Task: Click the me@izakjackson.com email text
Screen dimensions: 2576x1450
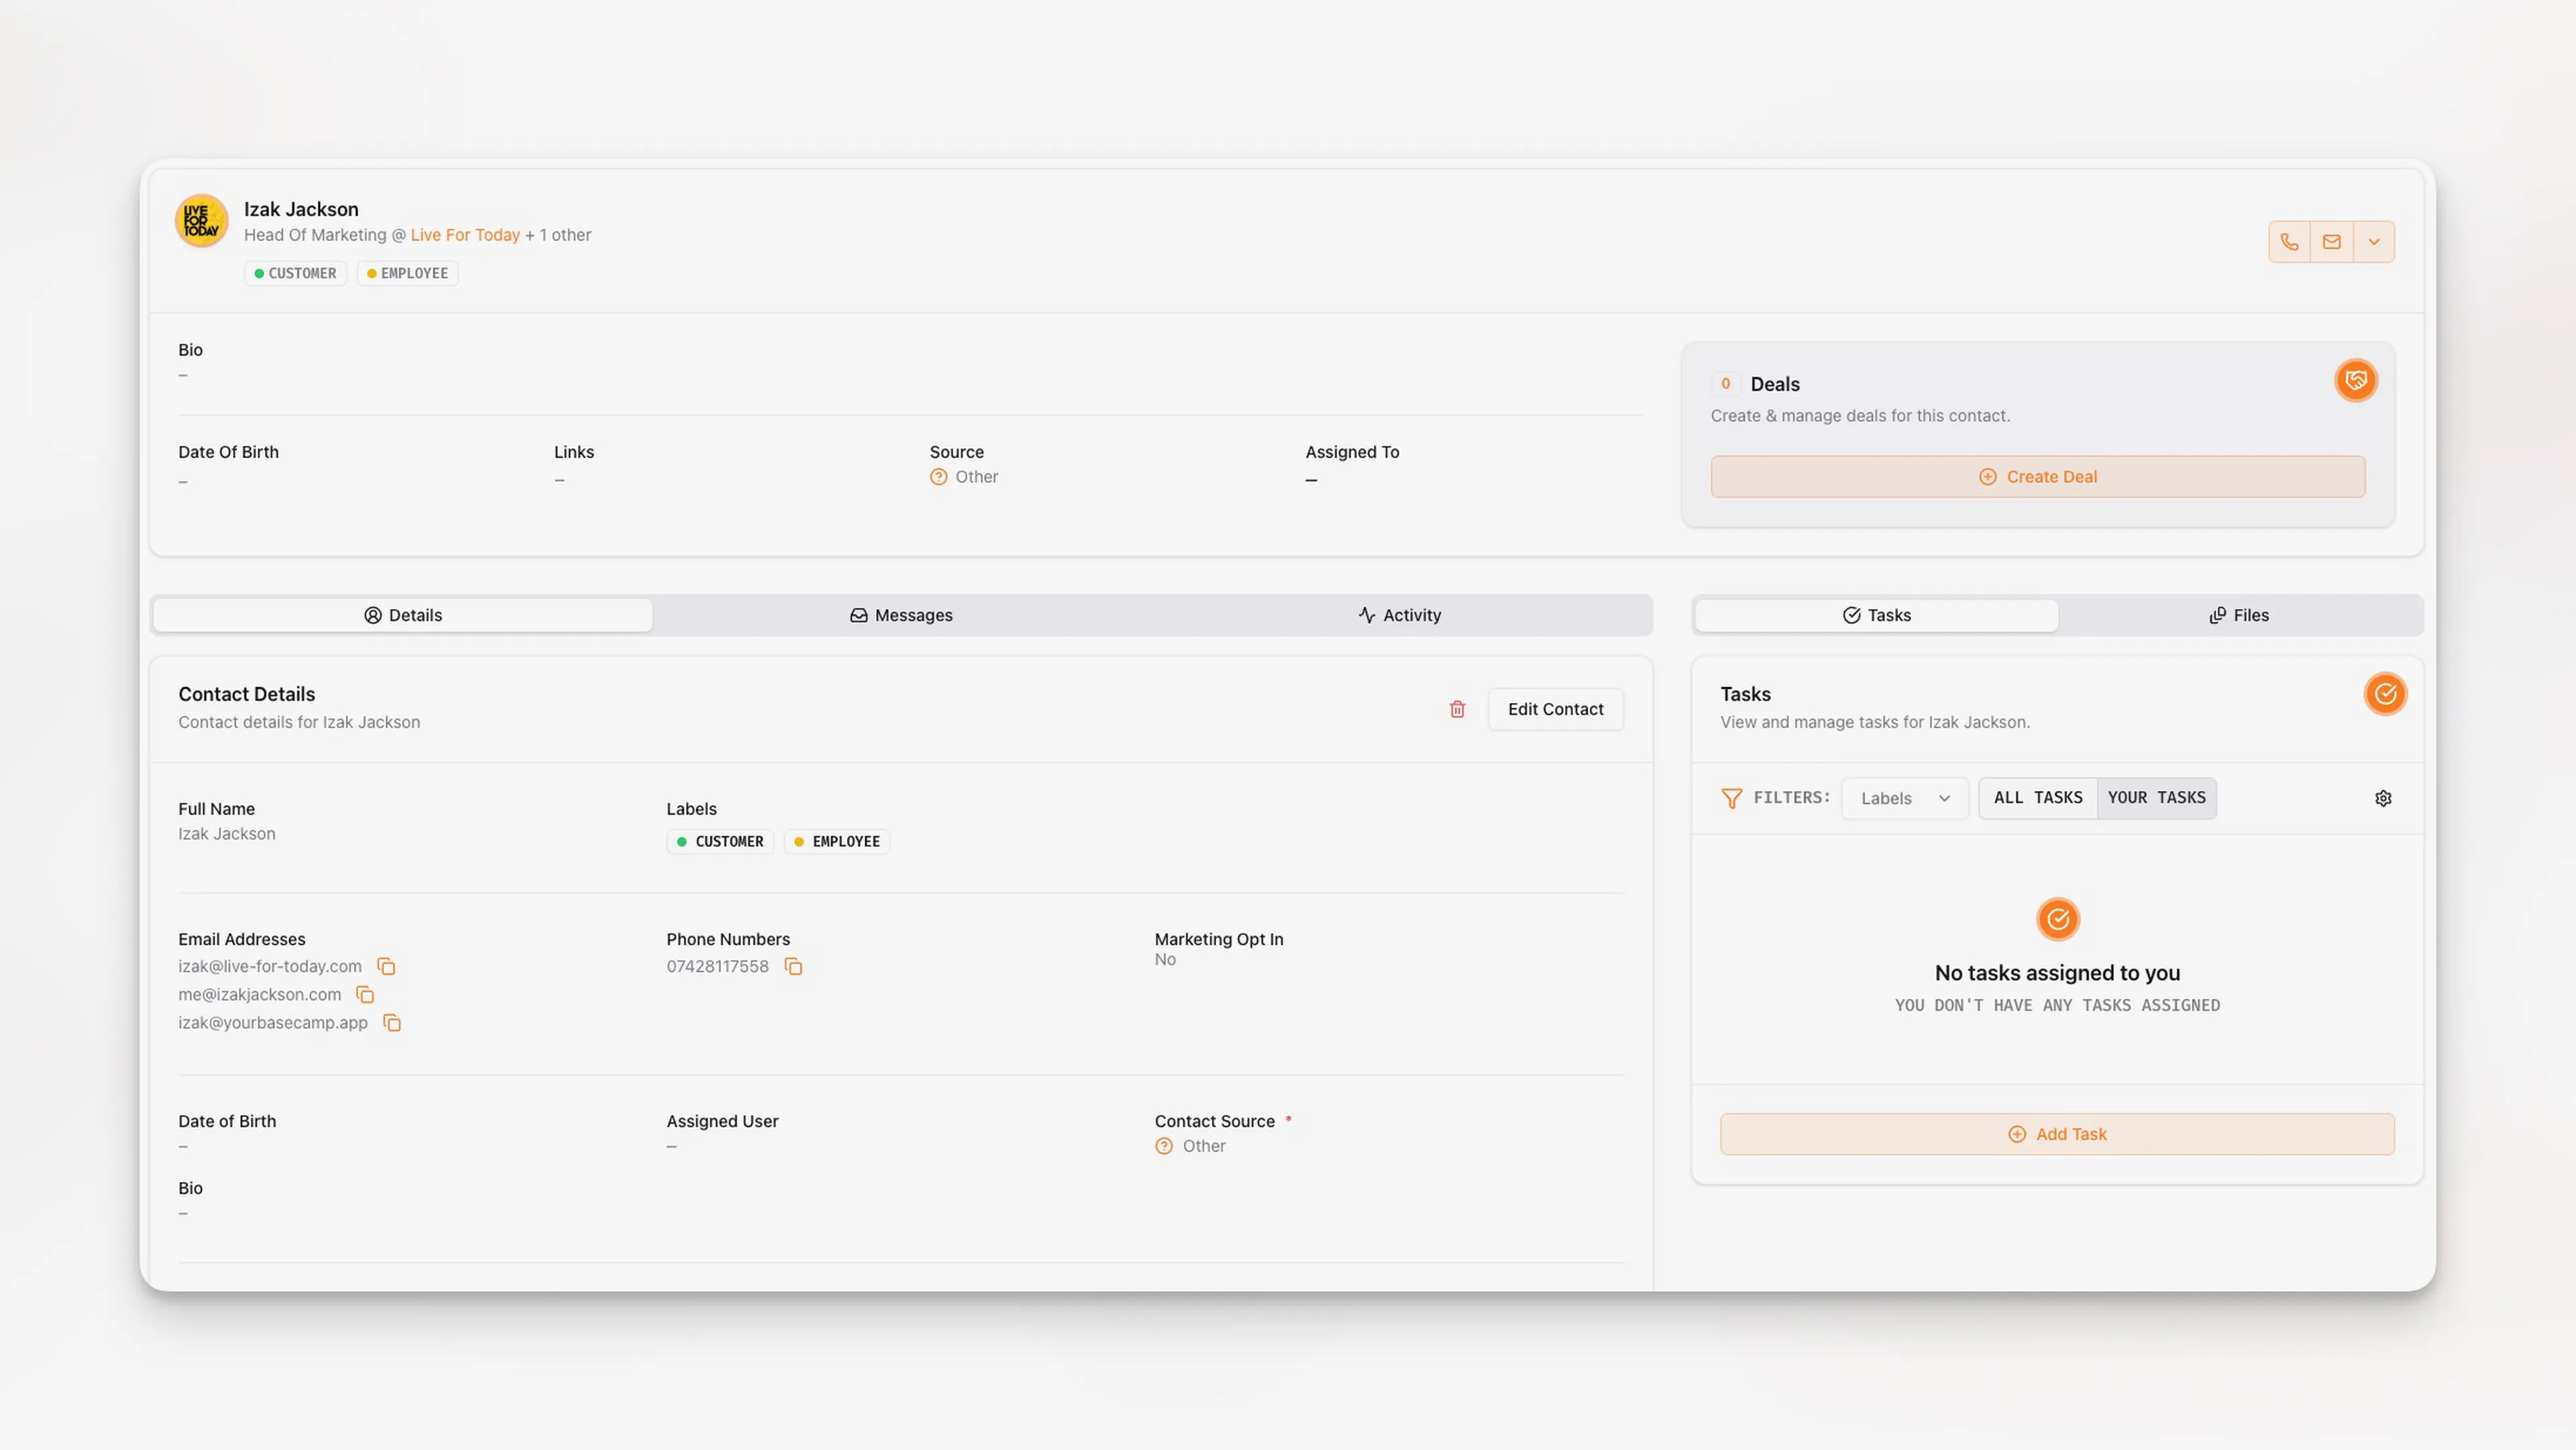Action: [260, 994]
